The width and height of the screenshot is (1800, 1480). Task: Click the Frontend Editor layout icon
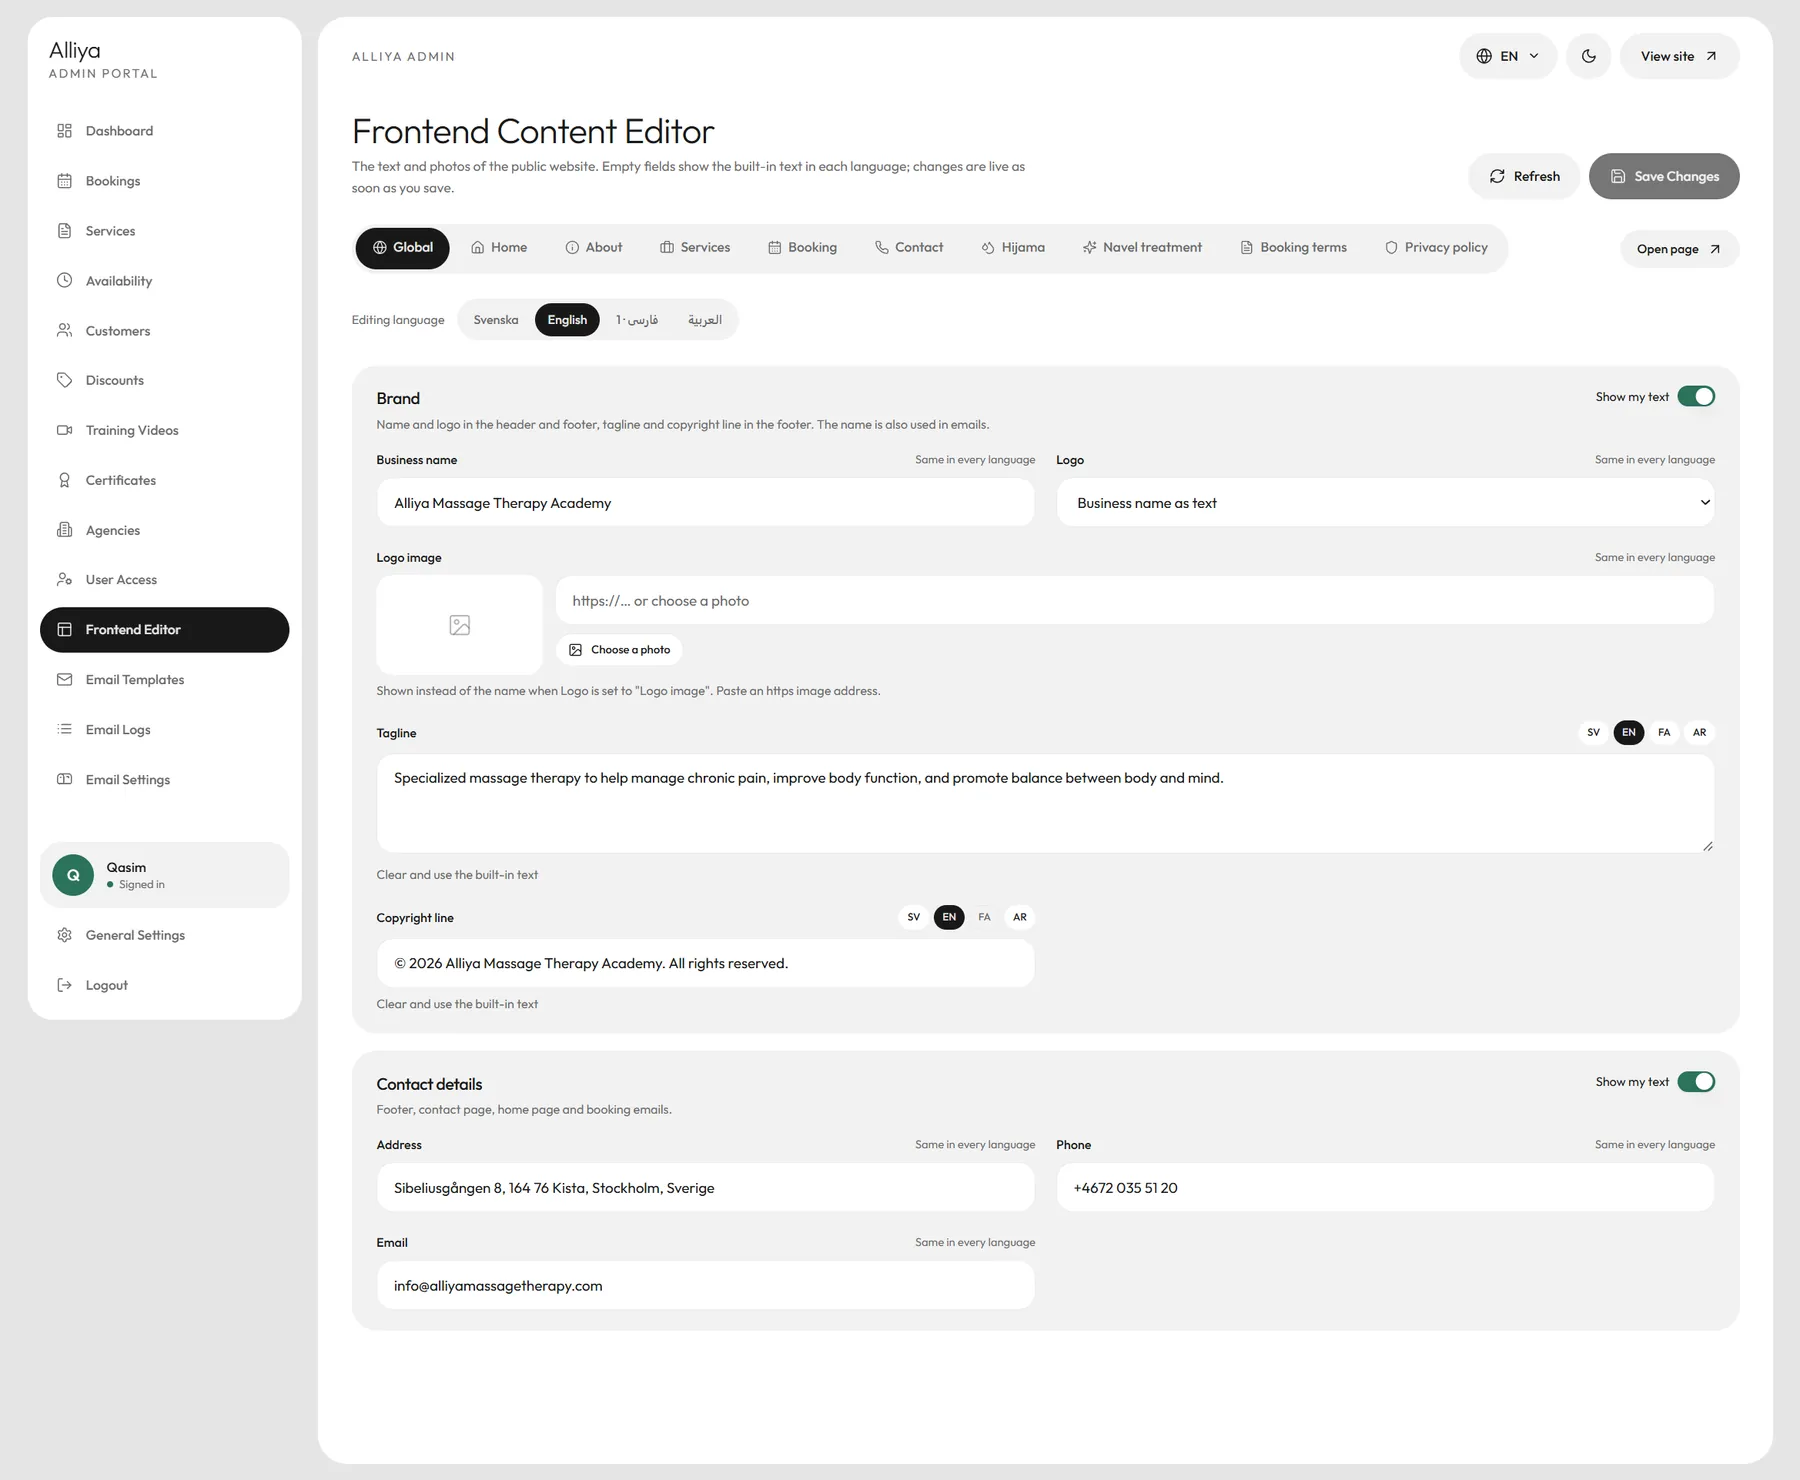point(65,630)
